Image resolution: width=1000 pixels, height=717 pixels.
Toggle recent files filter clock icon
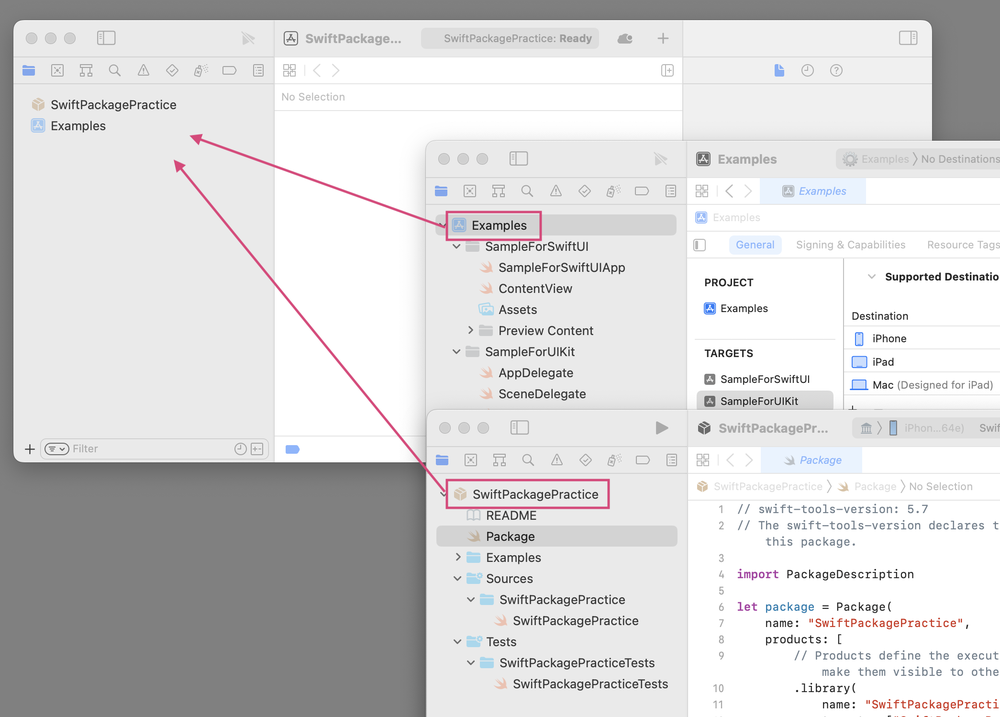(x=240, y=449)
